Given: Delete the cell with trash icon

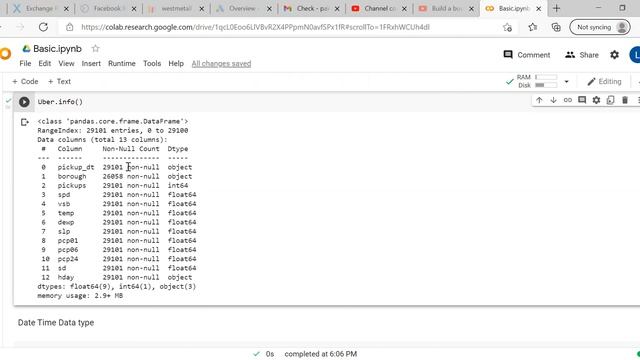Looking at the screenshot, I should click(625, 100).
